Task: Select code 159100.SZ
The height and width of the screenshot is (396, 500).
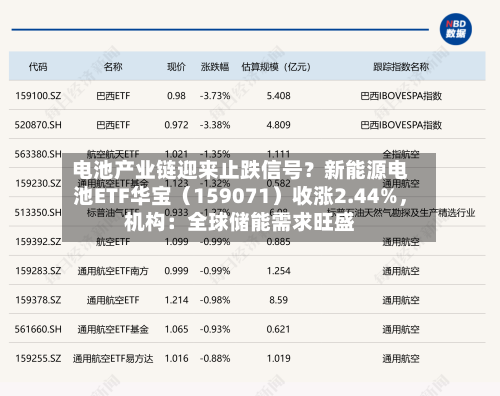Action: [38, 96]
